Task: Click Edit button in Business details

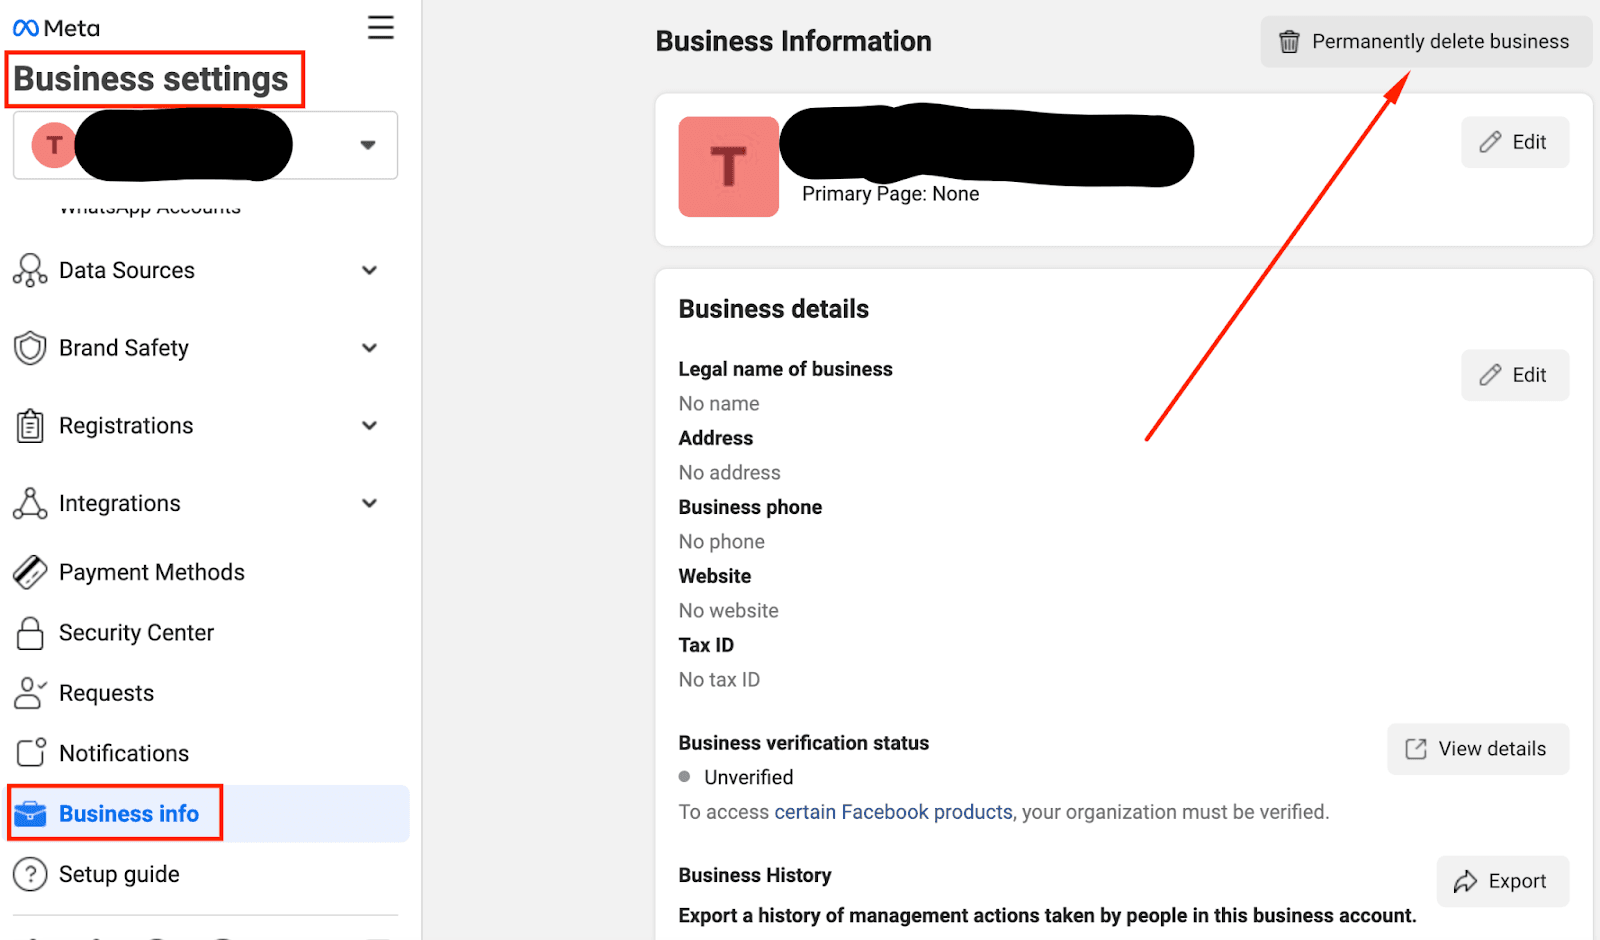Action: click(1514, 375)
